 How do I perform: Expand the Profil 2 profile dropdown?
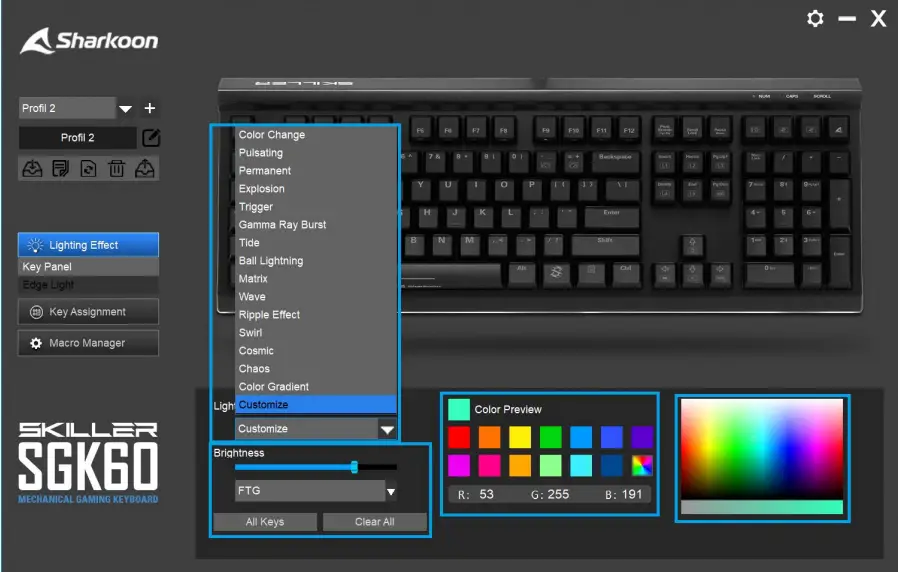[125, 108]
